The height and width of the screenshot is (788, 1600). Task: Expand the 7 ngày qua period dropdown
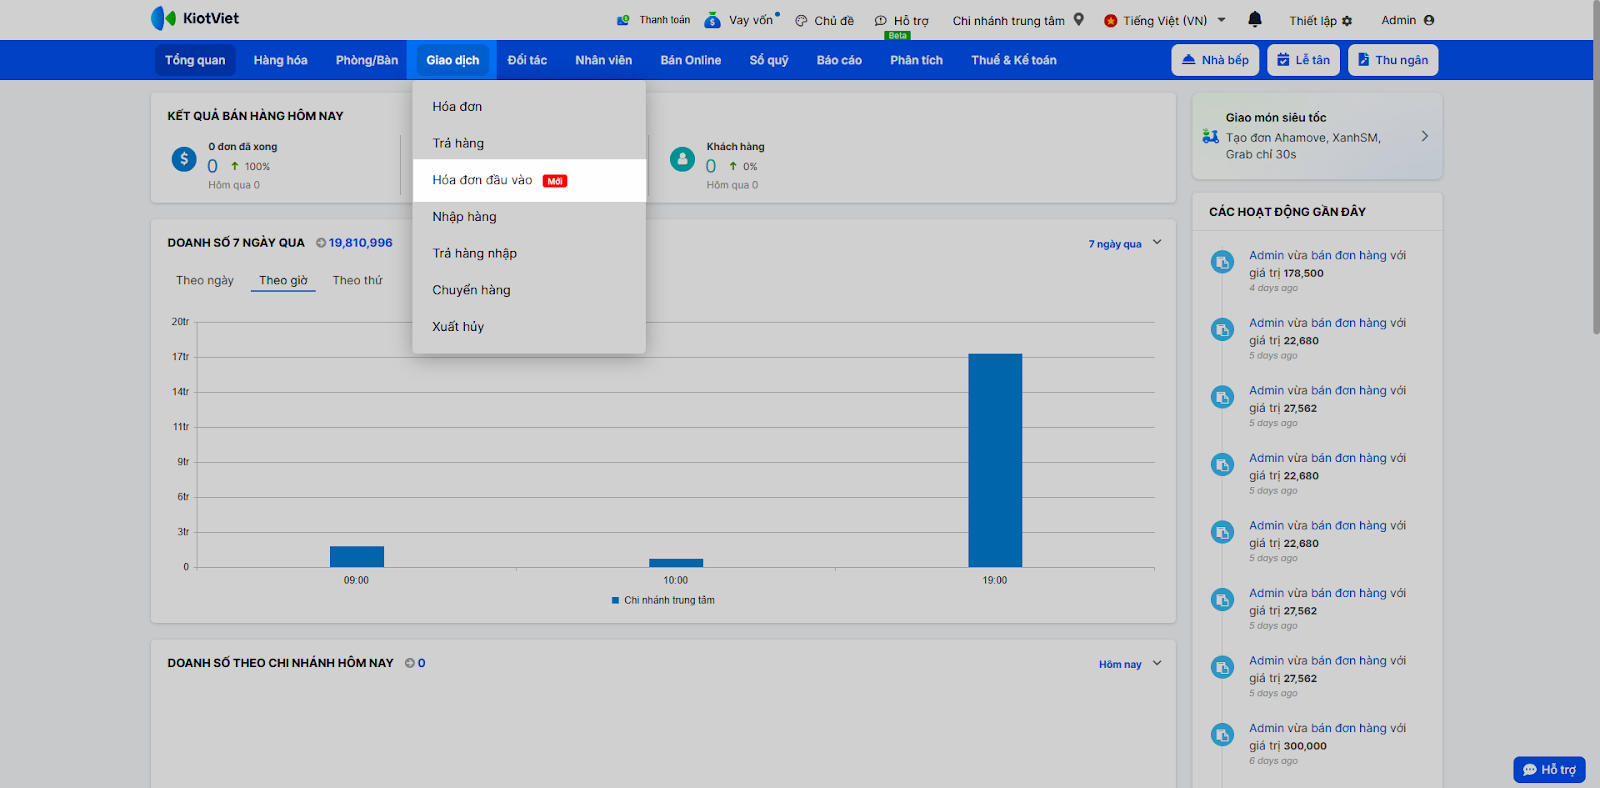[1125, 243]
